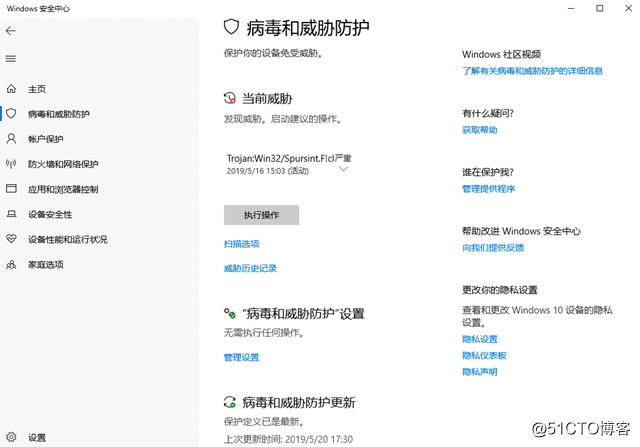Click the 获取帮助 link

click(x=480, y=130)
